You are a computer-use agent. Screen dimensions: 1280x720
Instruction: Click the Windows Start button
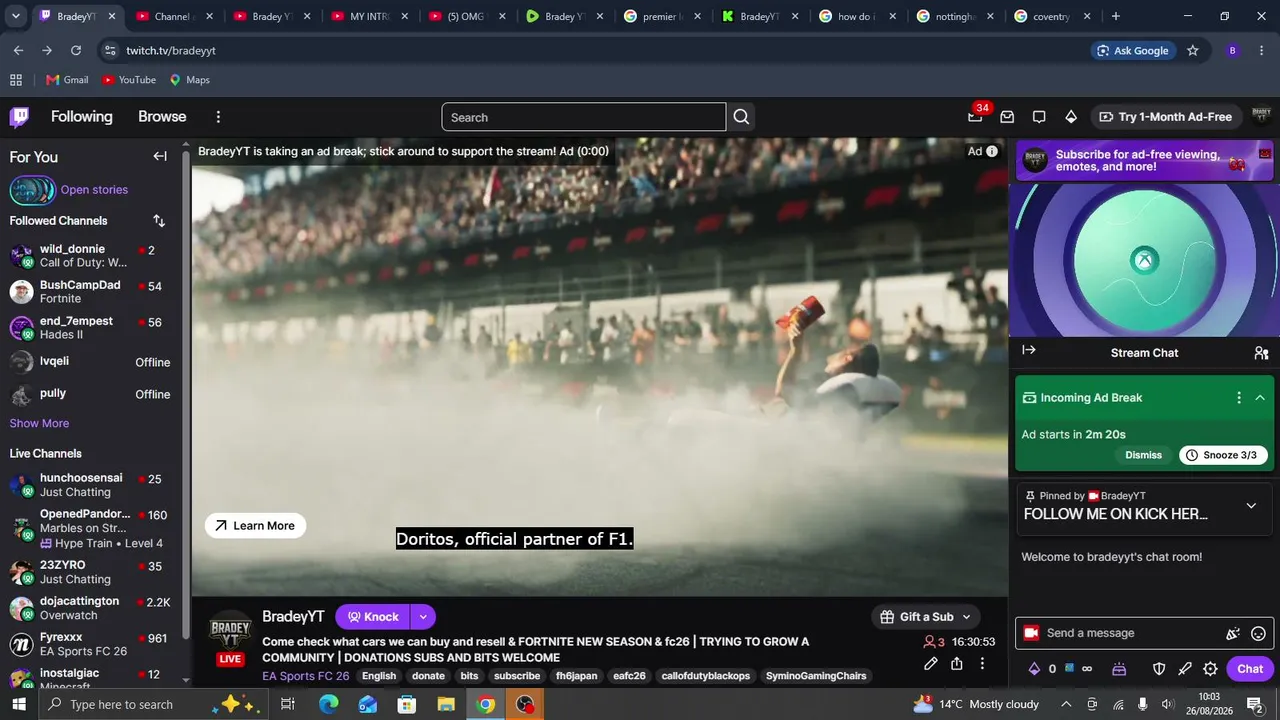coord(19,705)
